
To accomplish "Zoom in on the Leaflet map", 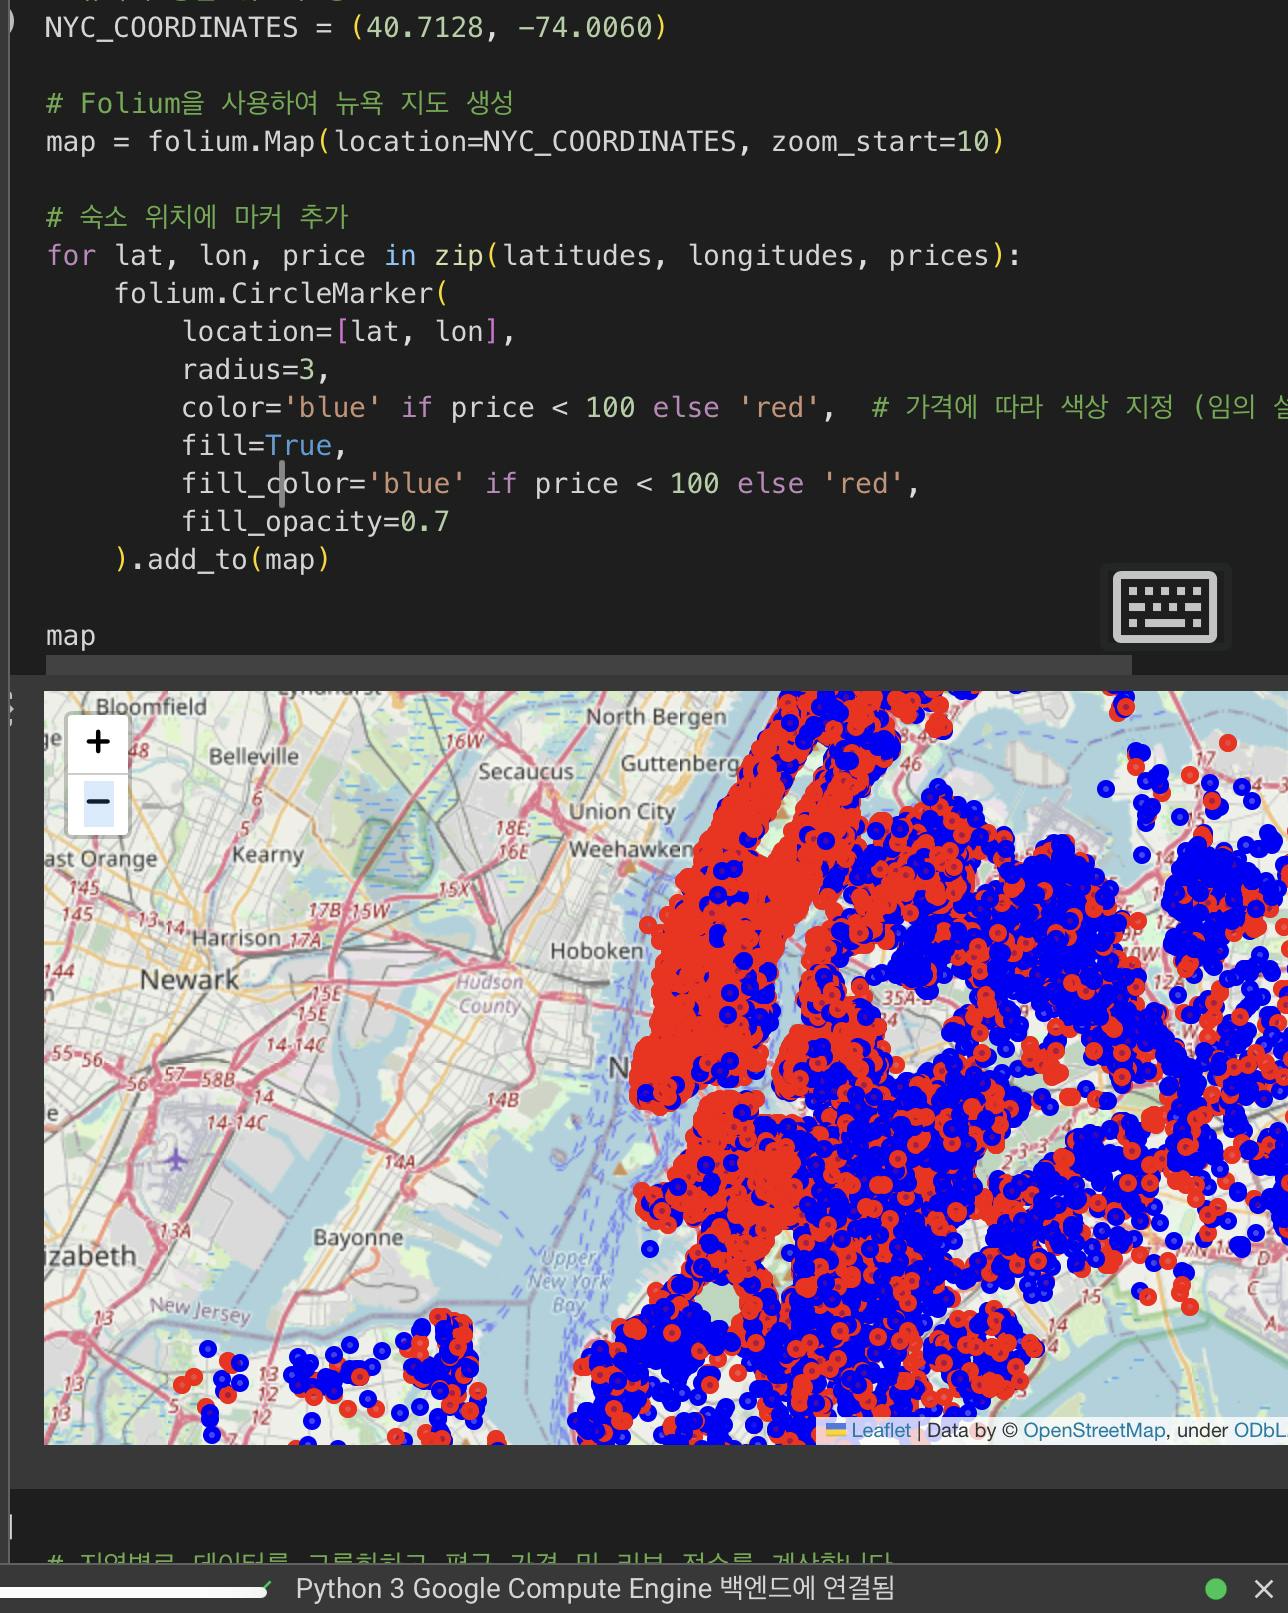I will (98, 743).
